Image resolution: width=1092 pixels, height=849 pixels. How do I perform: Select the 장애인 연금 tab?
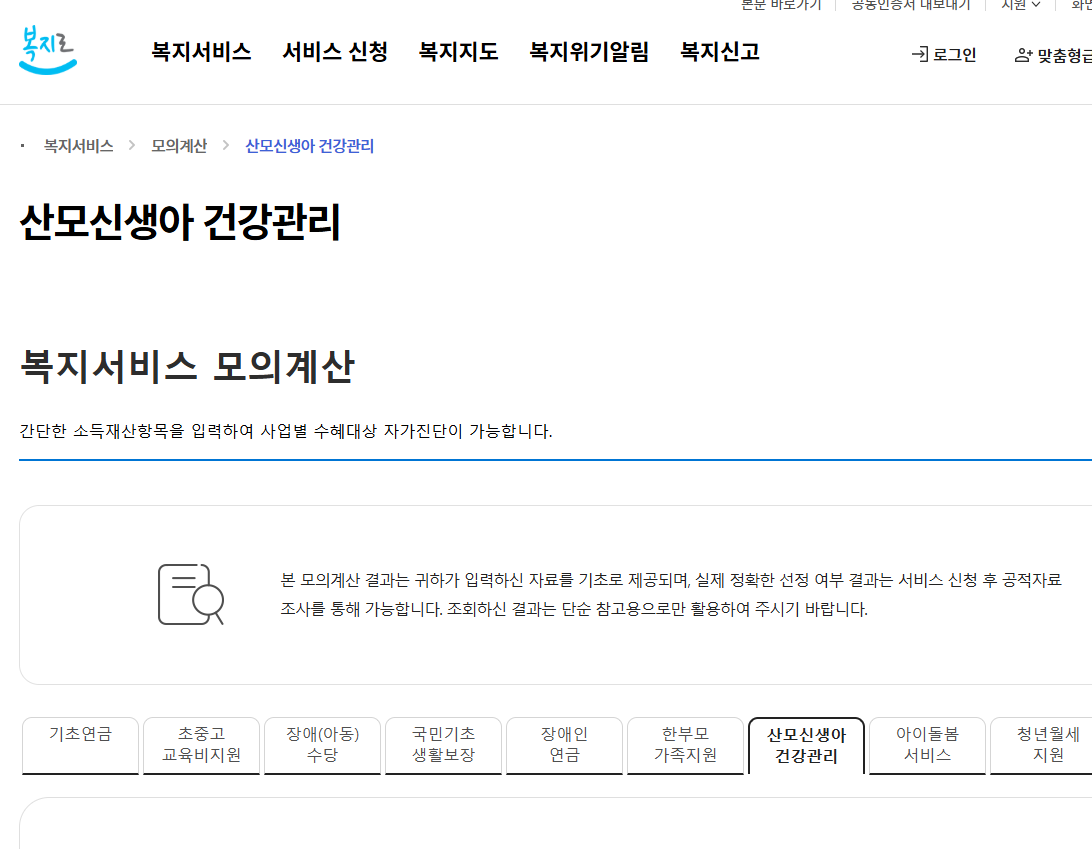coord(564,745)
